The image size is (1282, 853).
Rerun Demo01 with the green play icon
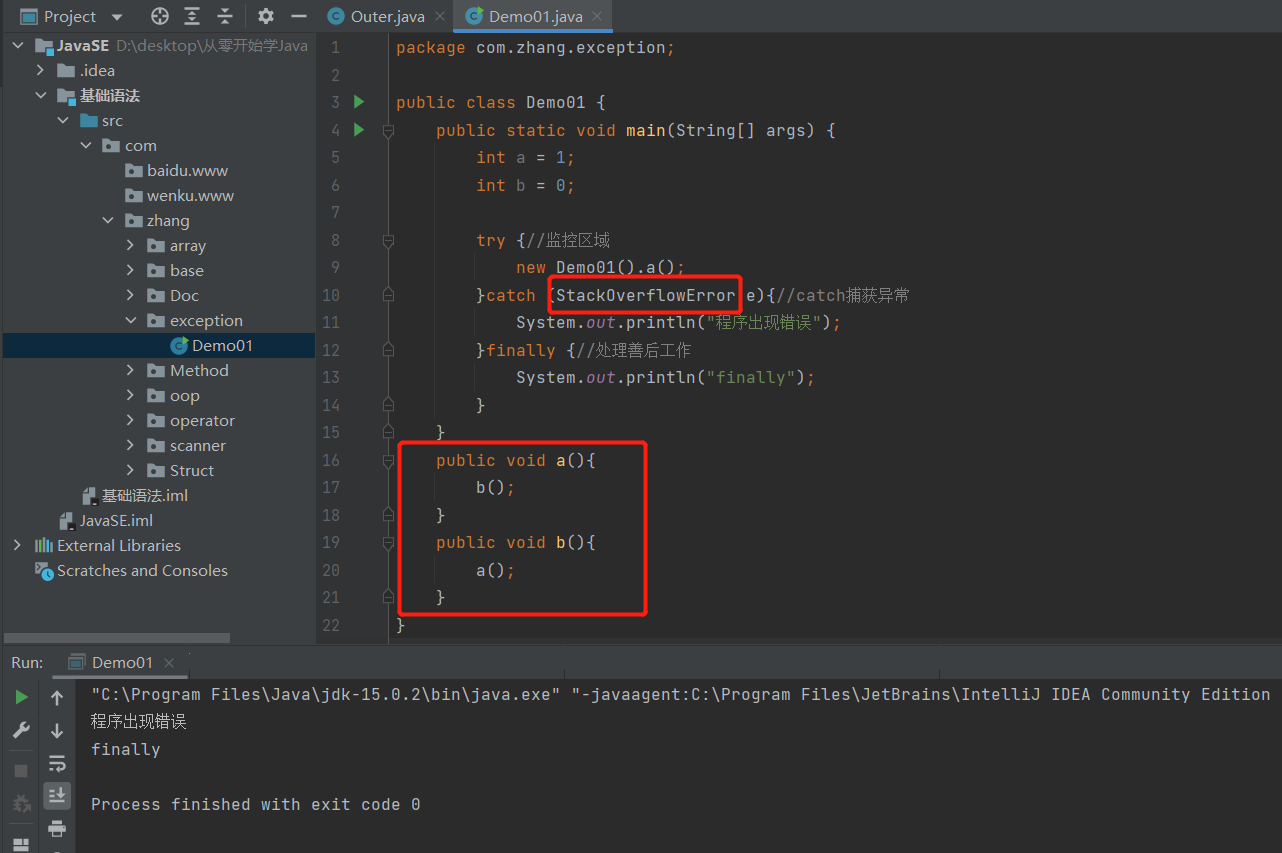(x=21, y=697)
